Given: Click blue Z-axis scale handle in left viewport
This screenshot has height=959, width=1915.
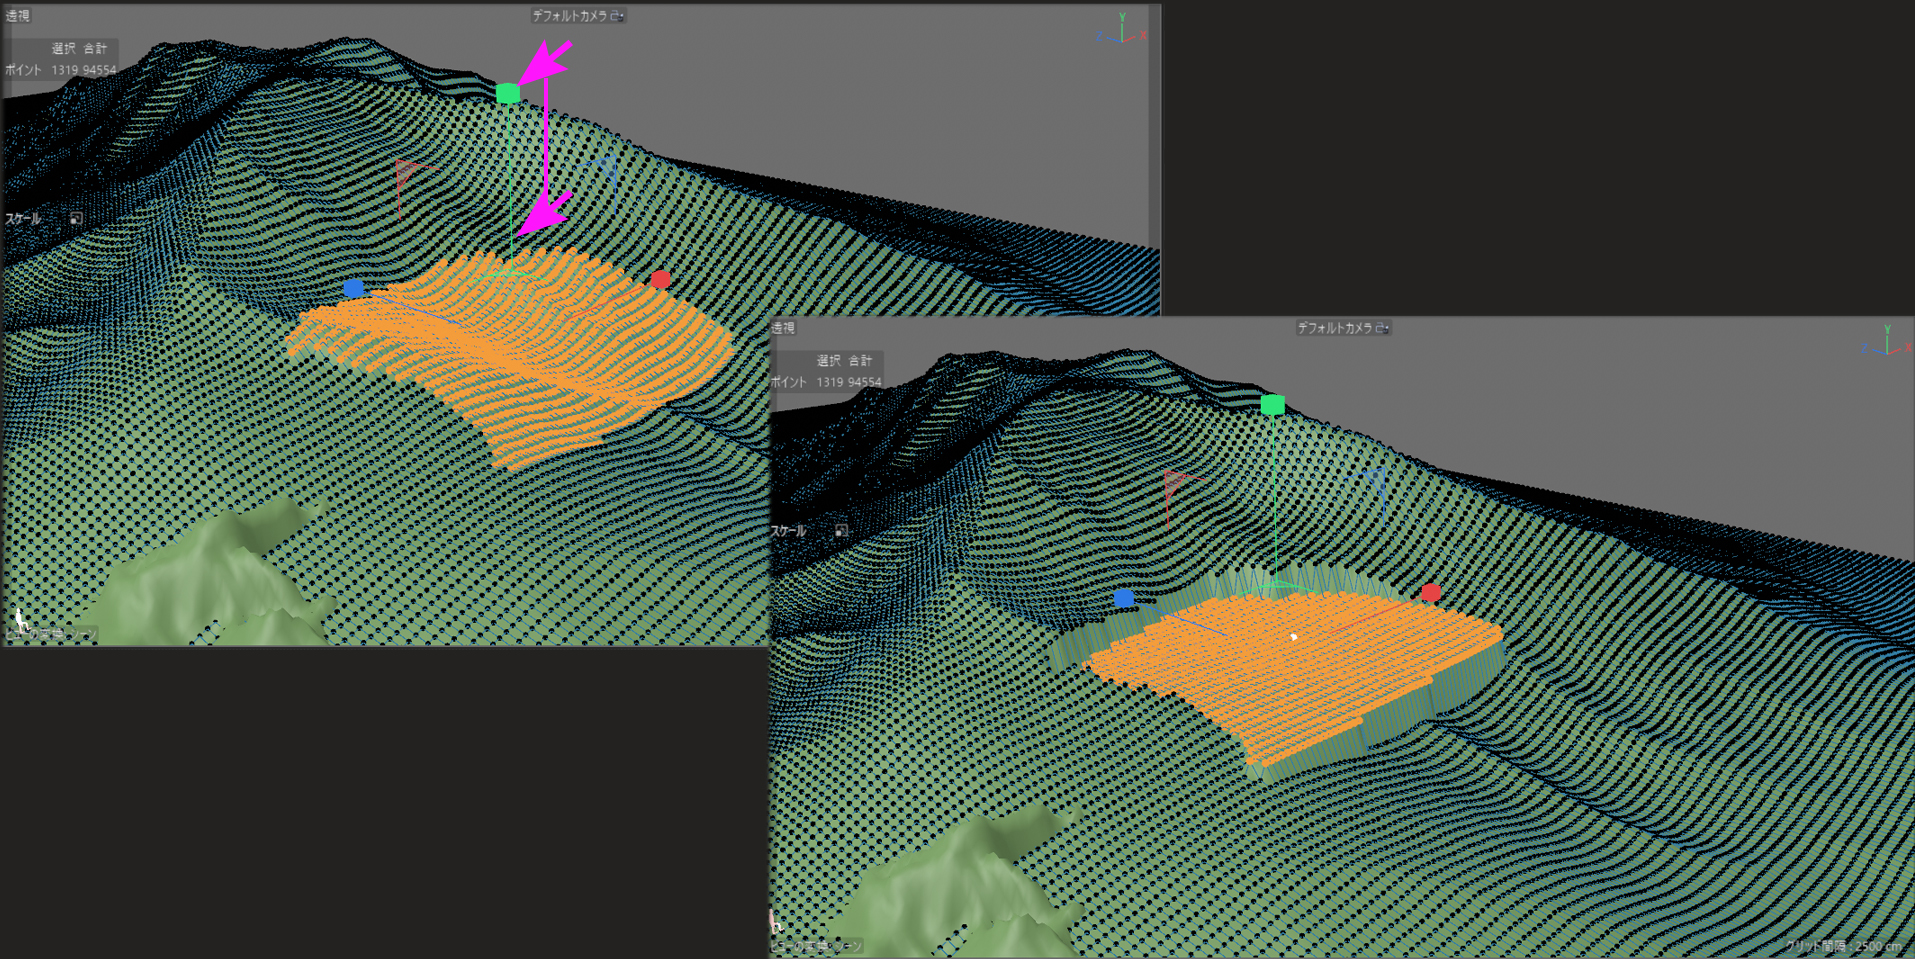Looking at the screenshot, I should (x=353, y=288).
